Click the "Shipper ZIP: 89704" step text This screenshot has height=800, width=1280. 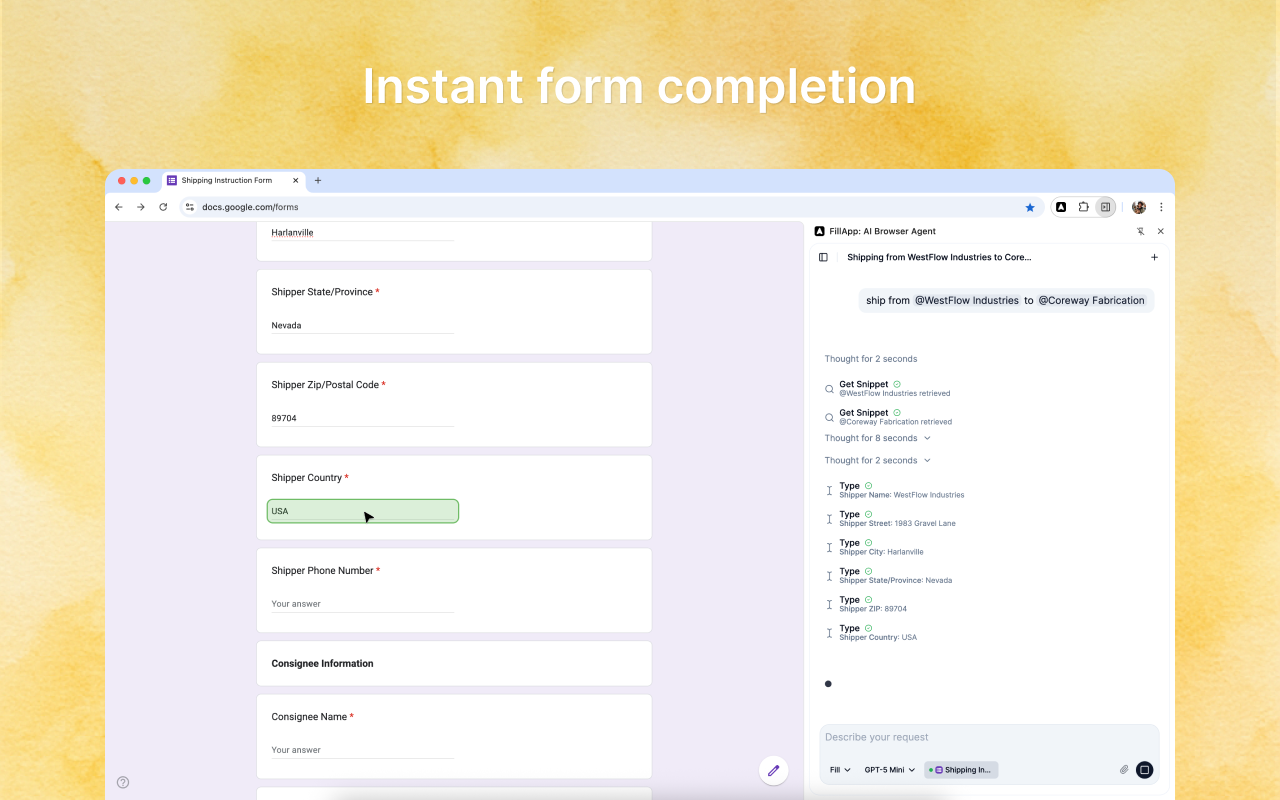click(873, 609)
